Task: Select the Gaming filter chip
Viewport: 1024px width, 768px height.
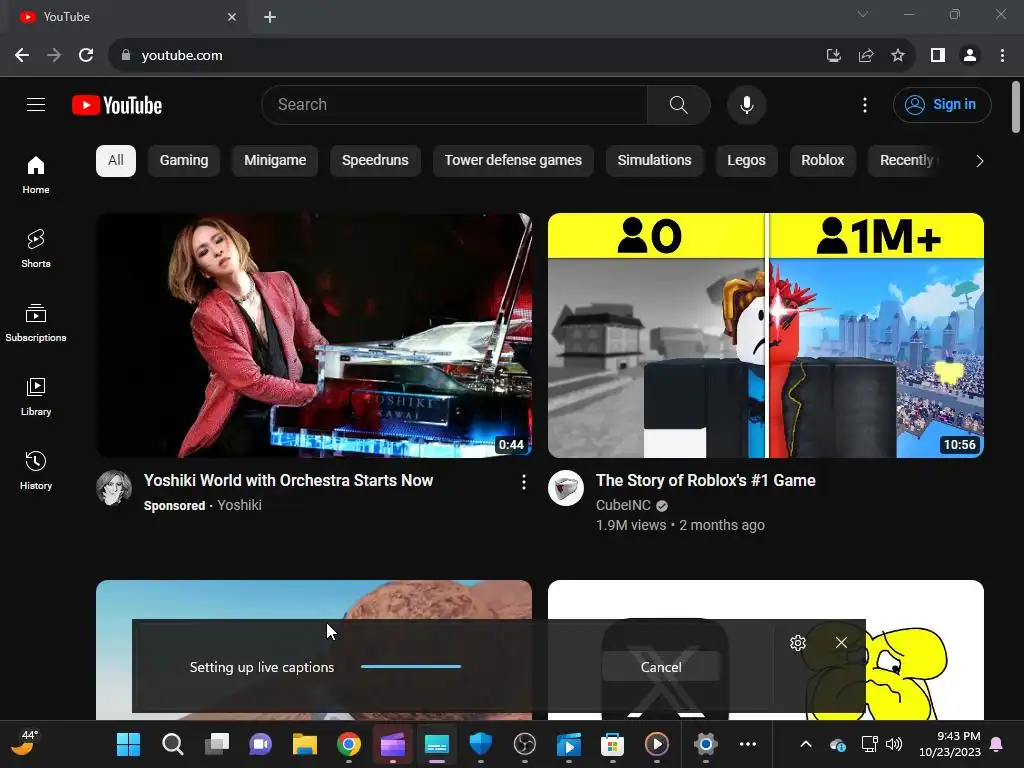Action: 184,161
